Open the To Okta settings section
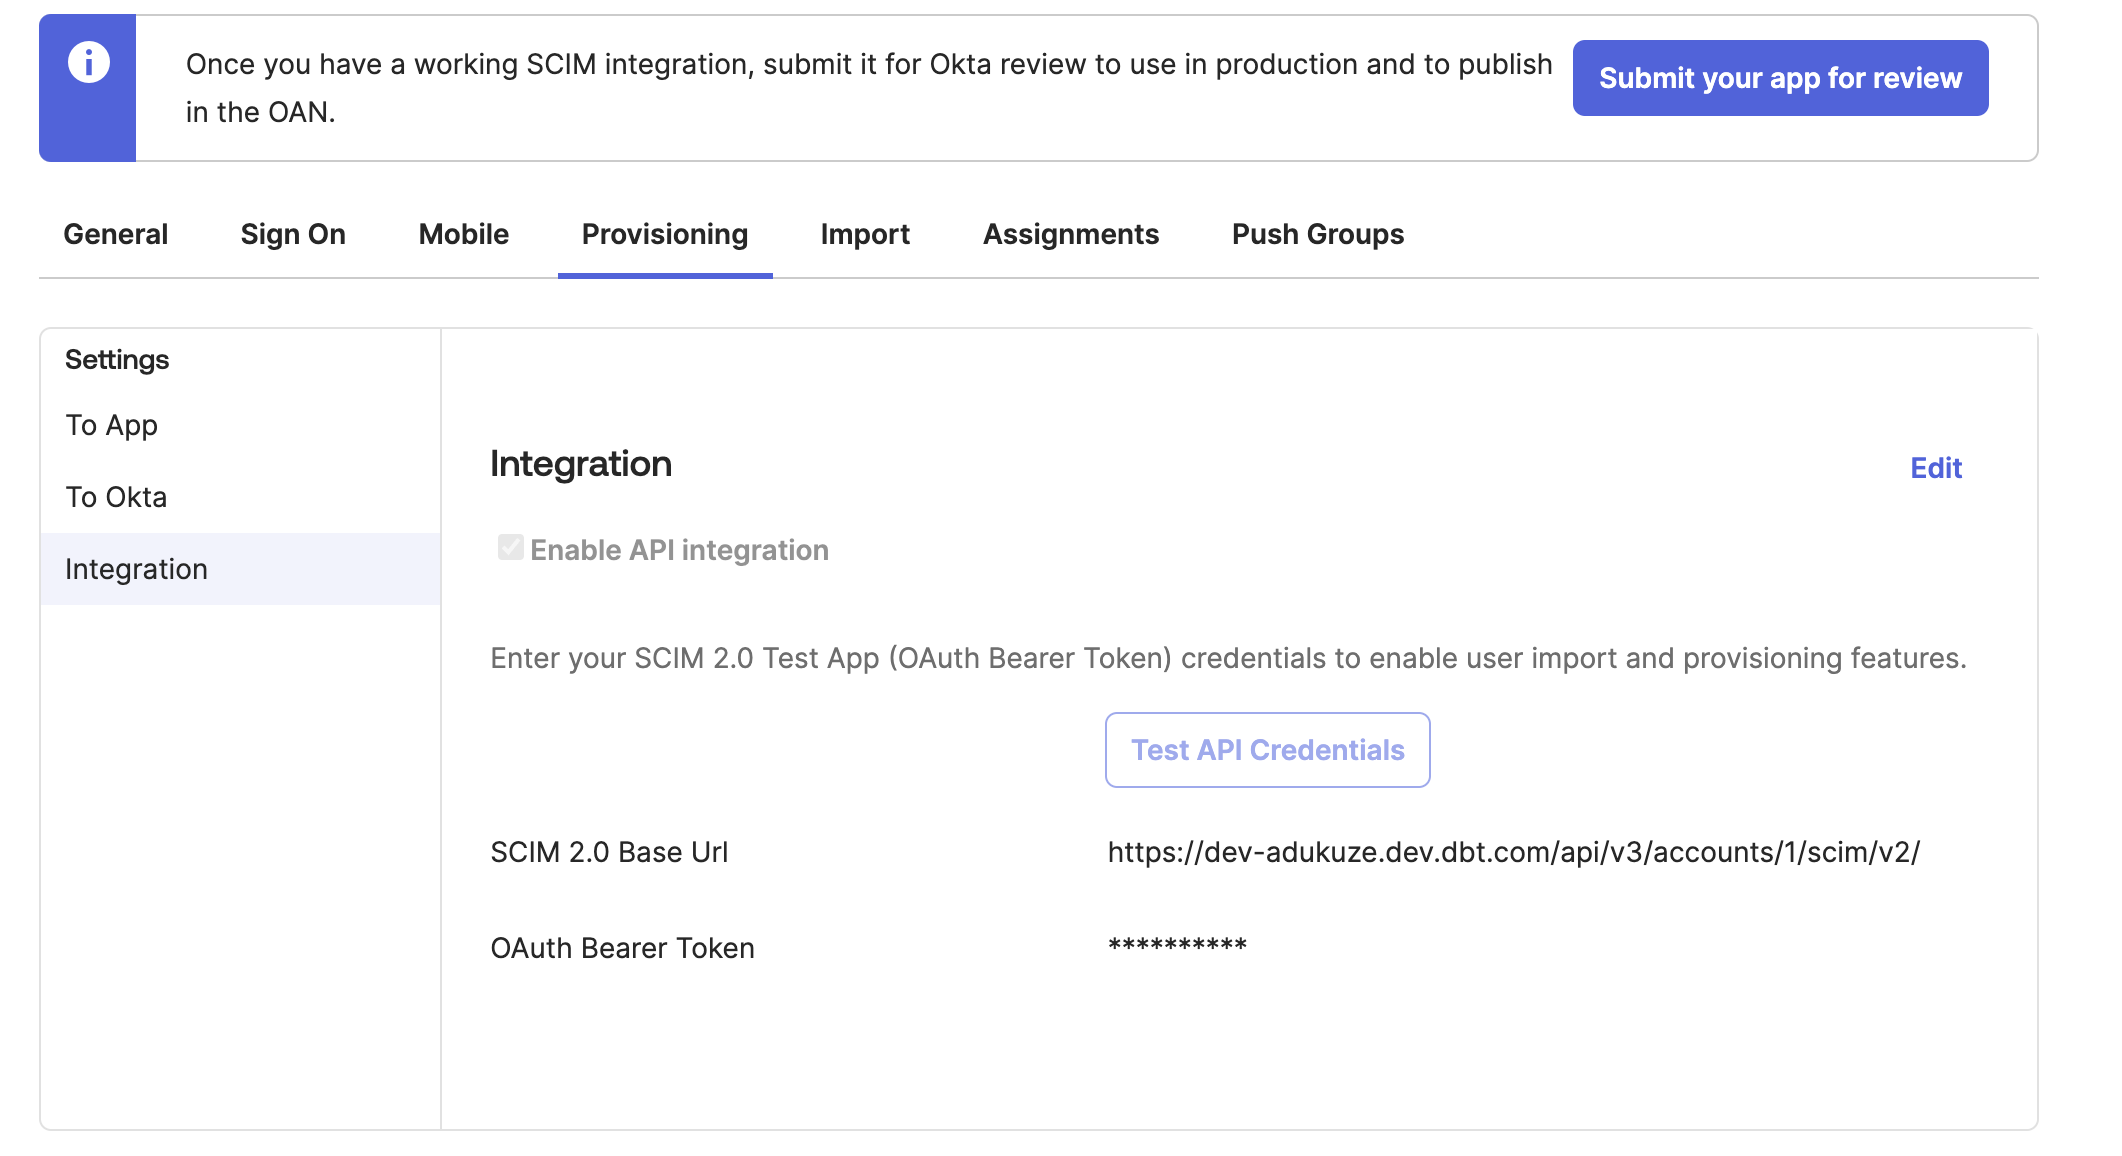Screen dimensions: 2122x1156 coord(115,497)
